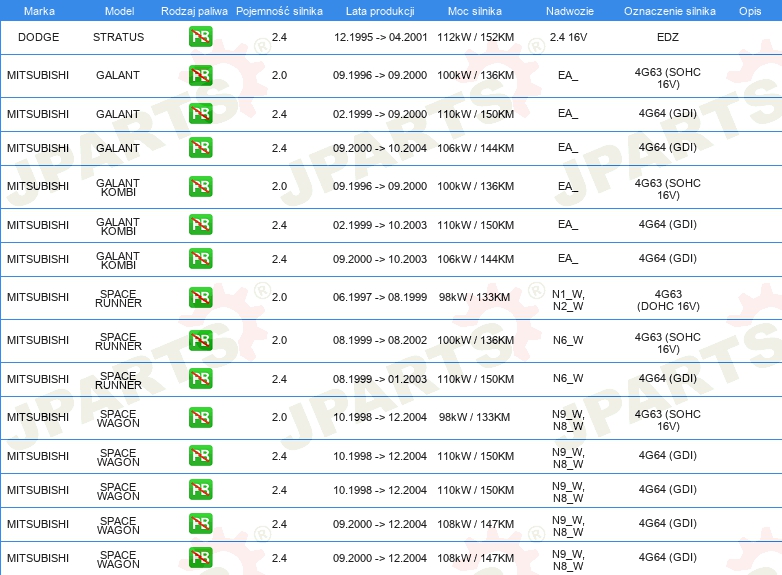Select the 112kW / 152KM power cell
Image resolution: width=782 pixels, height=575 pixels.
475,37
